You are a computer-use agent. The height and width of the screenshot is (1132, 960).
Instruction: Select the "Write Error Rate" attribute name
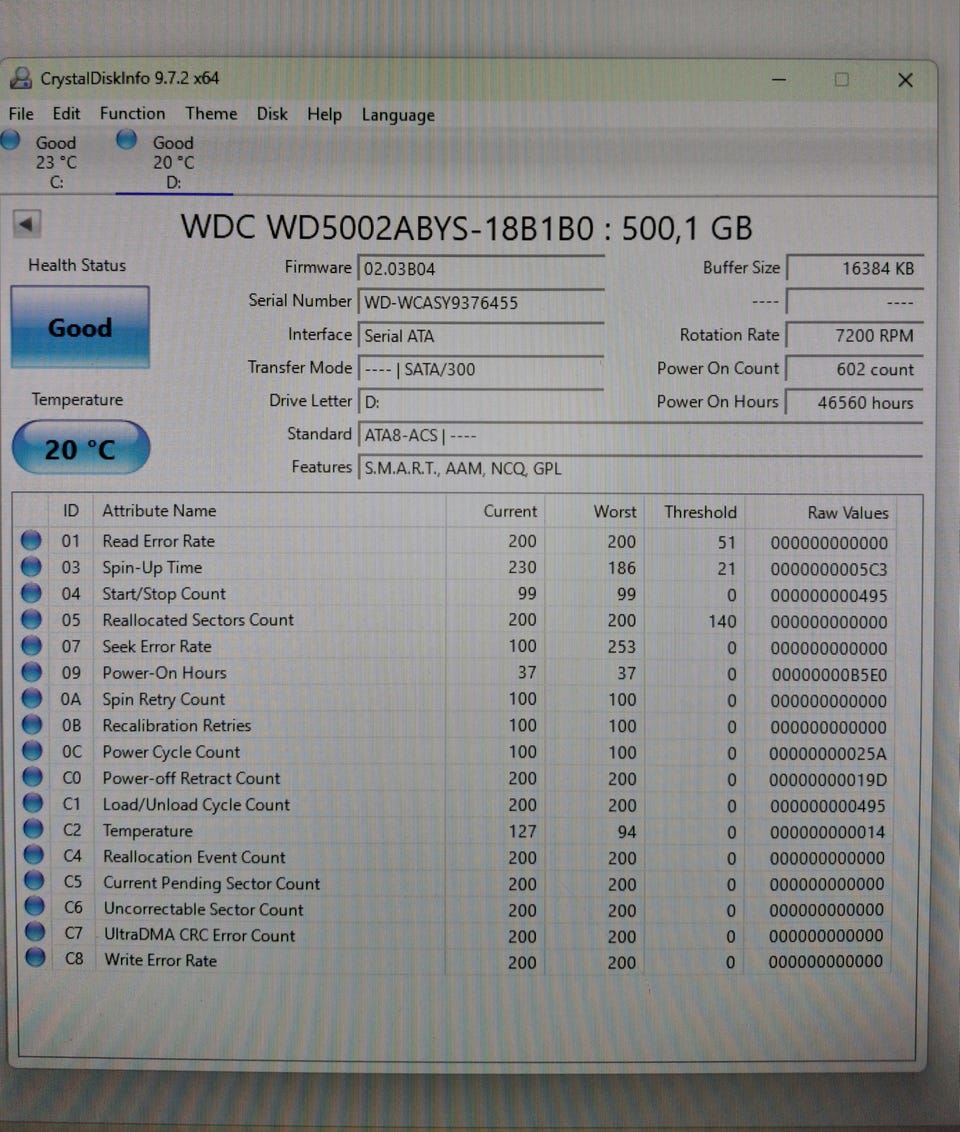pyautogui.click(x=160, y=960)
